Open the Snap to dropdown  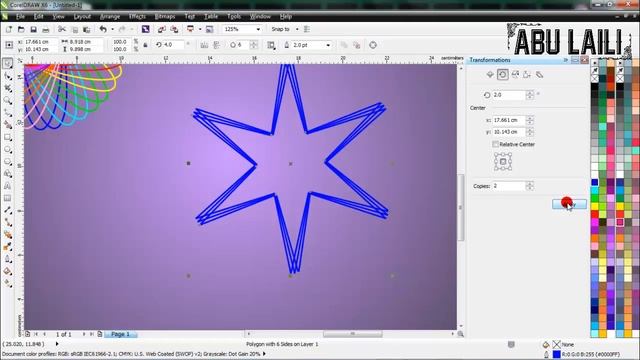297,29
